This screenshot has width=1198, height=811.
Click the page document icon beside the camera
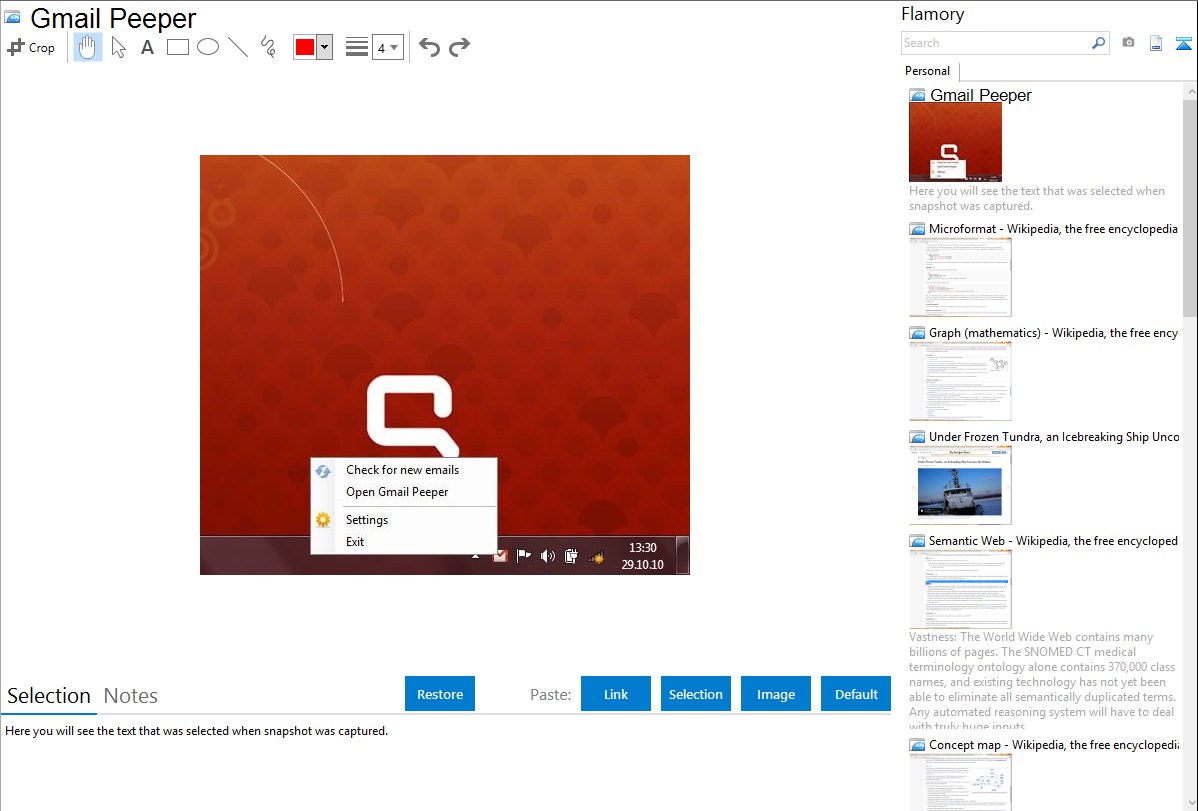[x=1156, y=43]
